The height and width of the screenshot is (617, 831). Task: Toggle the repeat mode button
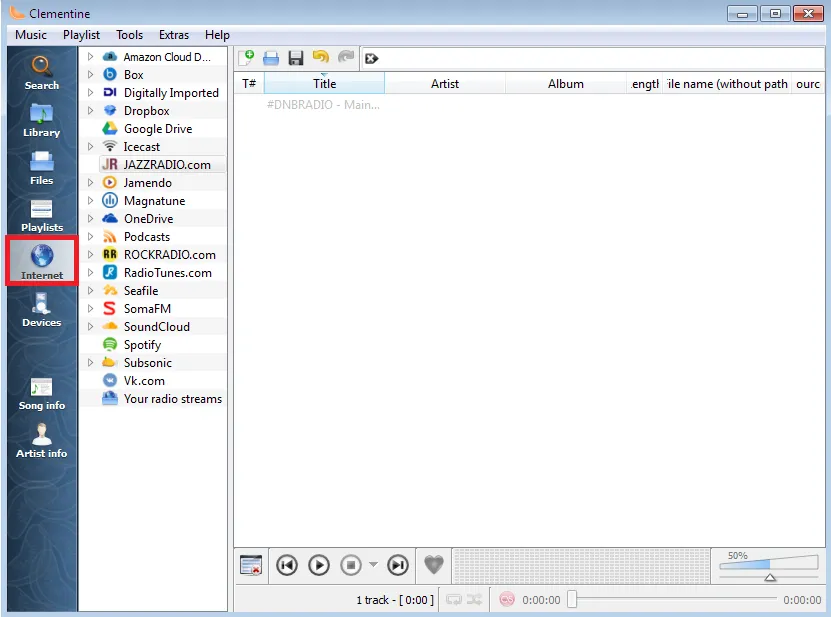(x=454, y=600)
